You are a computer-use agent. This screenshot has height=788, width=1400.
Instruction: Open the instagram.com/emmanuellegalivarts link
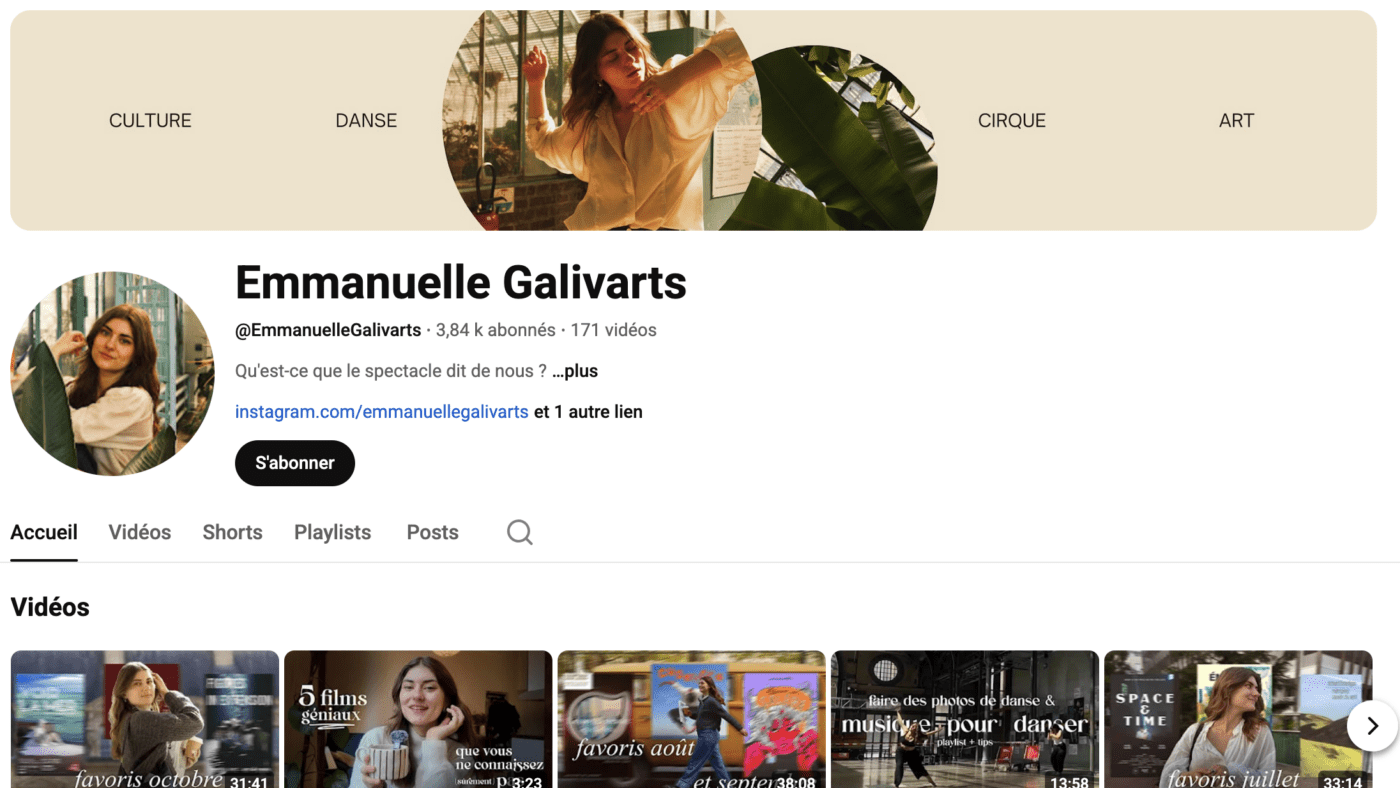point(381,412)
